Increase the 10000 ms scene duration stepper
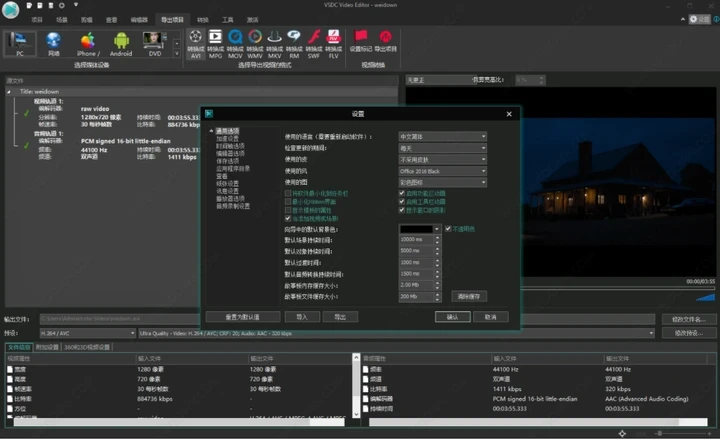The height and width of the screenshot is (440, 720). 437,237
